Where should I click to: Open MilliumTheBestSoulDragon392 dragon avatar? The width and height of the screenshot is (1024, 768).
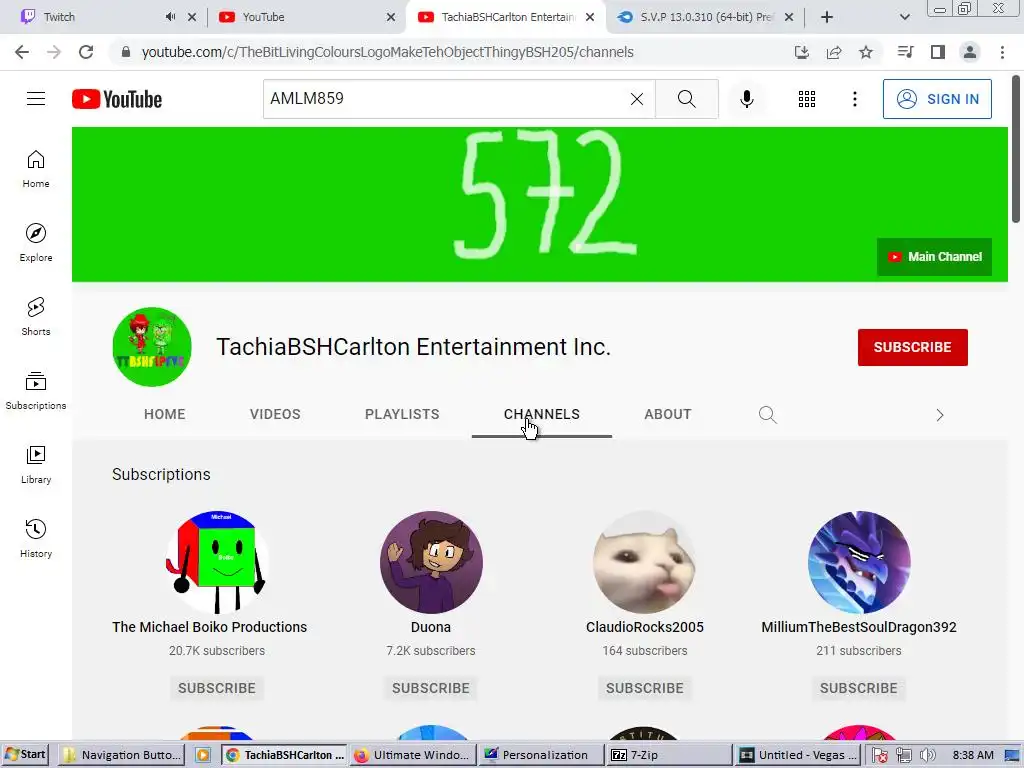pyautogui.click(x=859, y=562)
